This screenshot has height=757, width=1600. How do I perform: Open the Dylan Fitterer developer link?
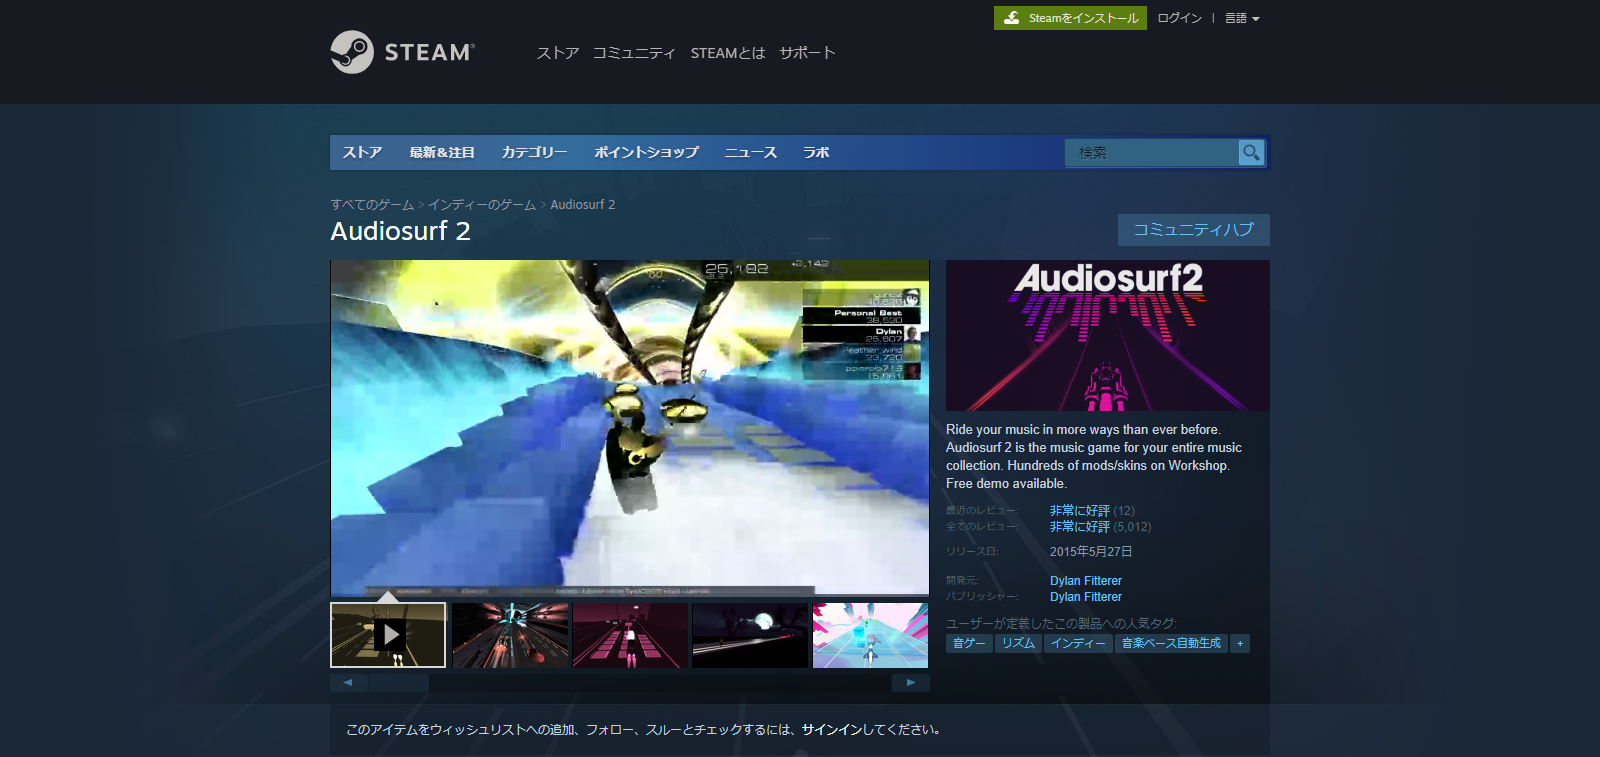pos(1085,581)
